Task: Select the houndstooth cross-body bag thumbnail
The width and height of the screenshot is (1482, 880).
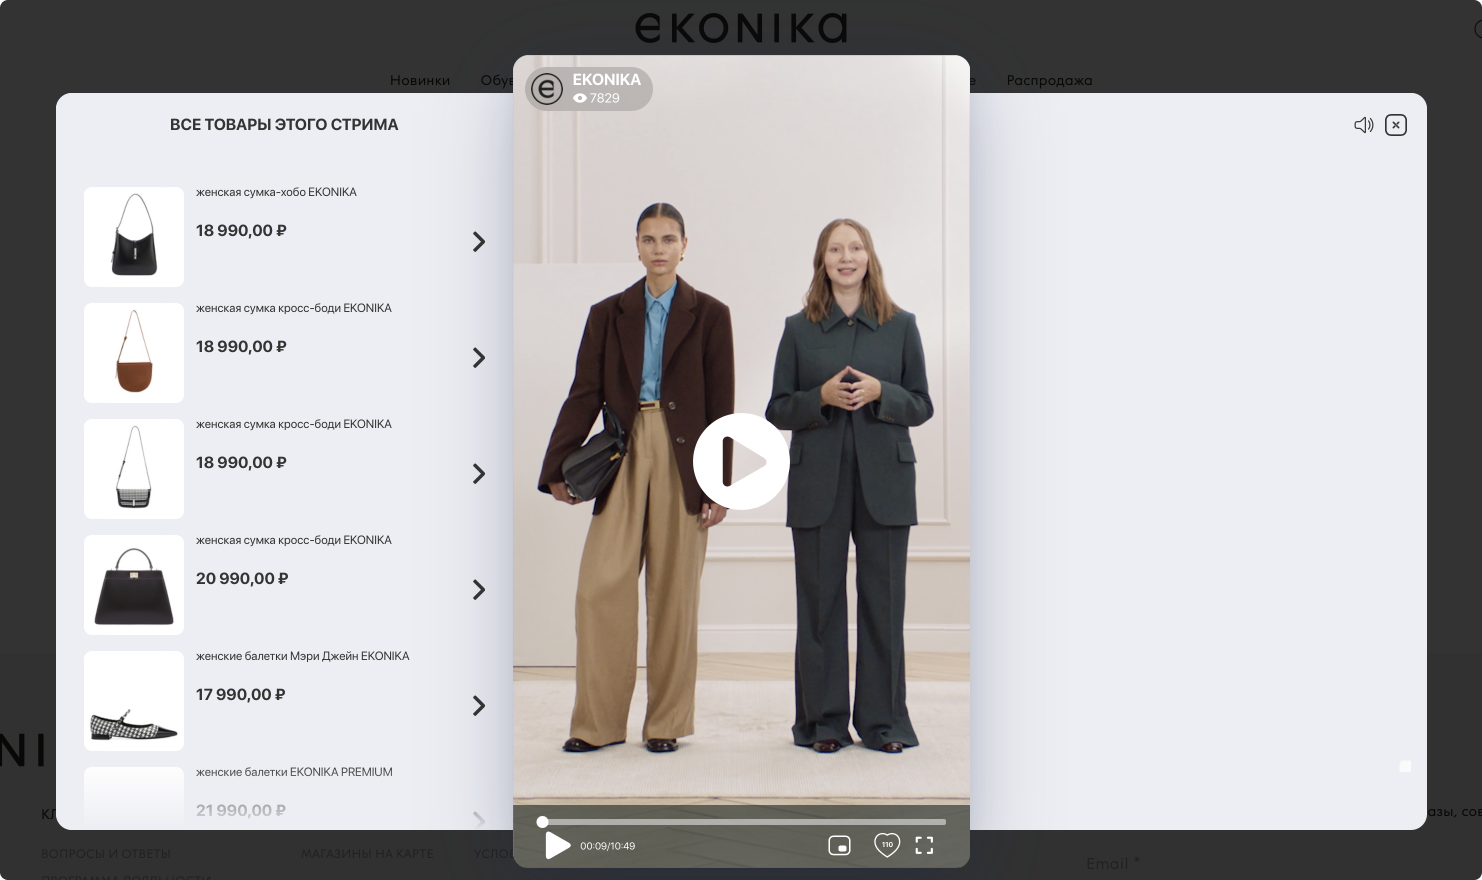Action: coord(134,469)
